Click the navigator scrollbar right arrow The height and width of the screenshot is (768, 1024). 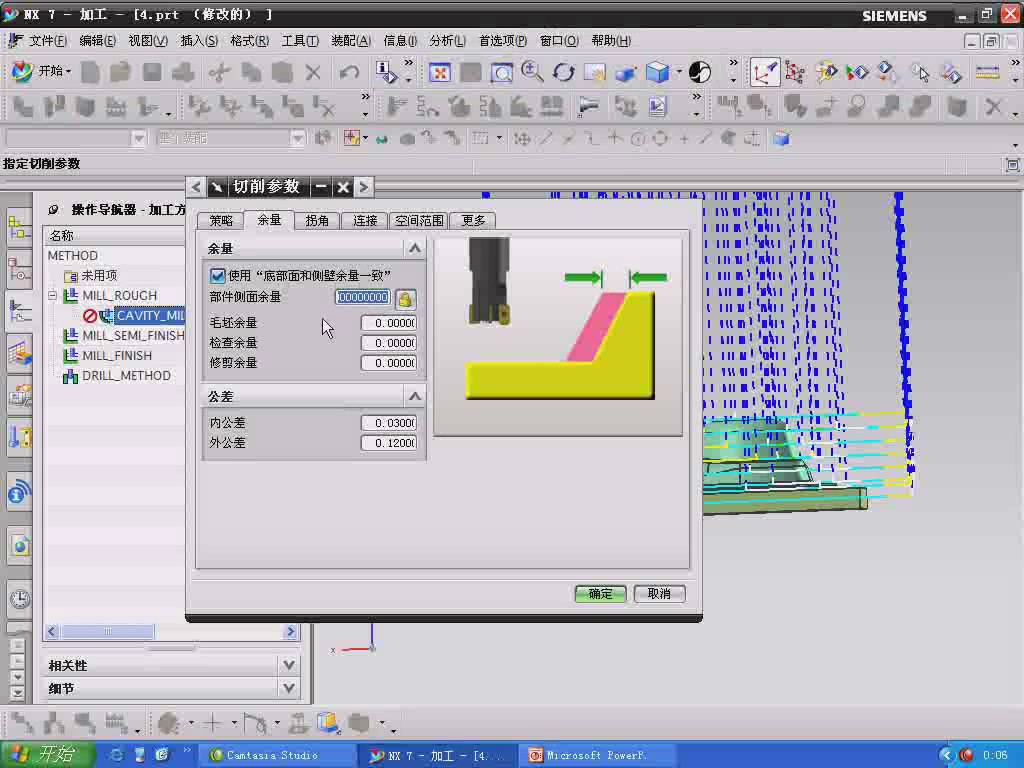click(291, 632)
